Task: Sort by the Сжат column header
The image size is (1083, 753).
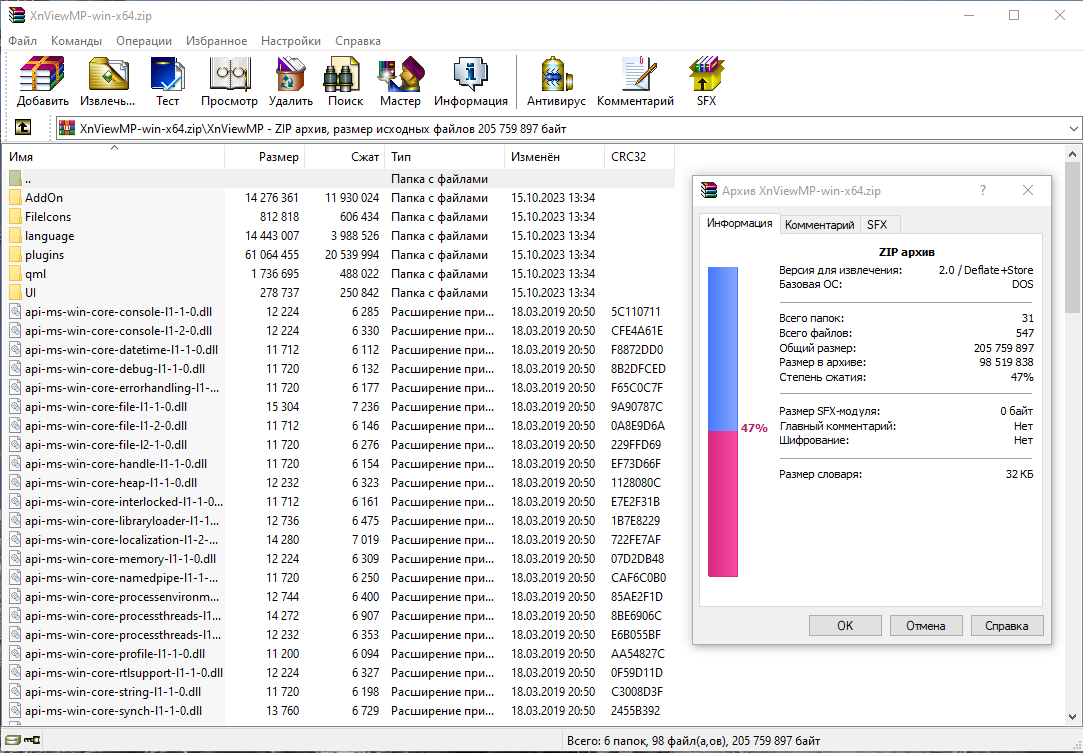Action: [345, 157]
